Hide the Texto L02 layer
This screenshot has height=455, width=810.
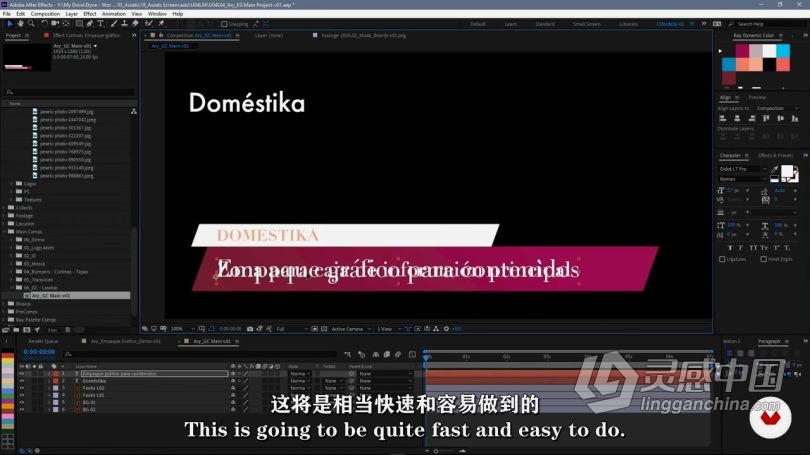click(x=22, y=388)
